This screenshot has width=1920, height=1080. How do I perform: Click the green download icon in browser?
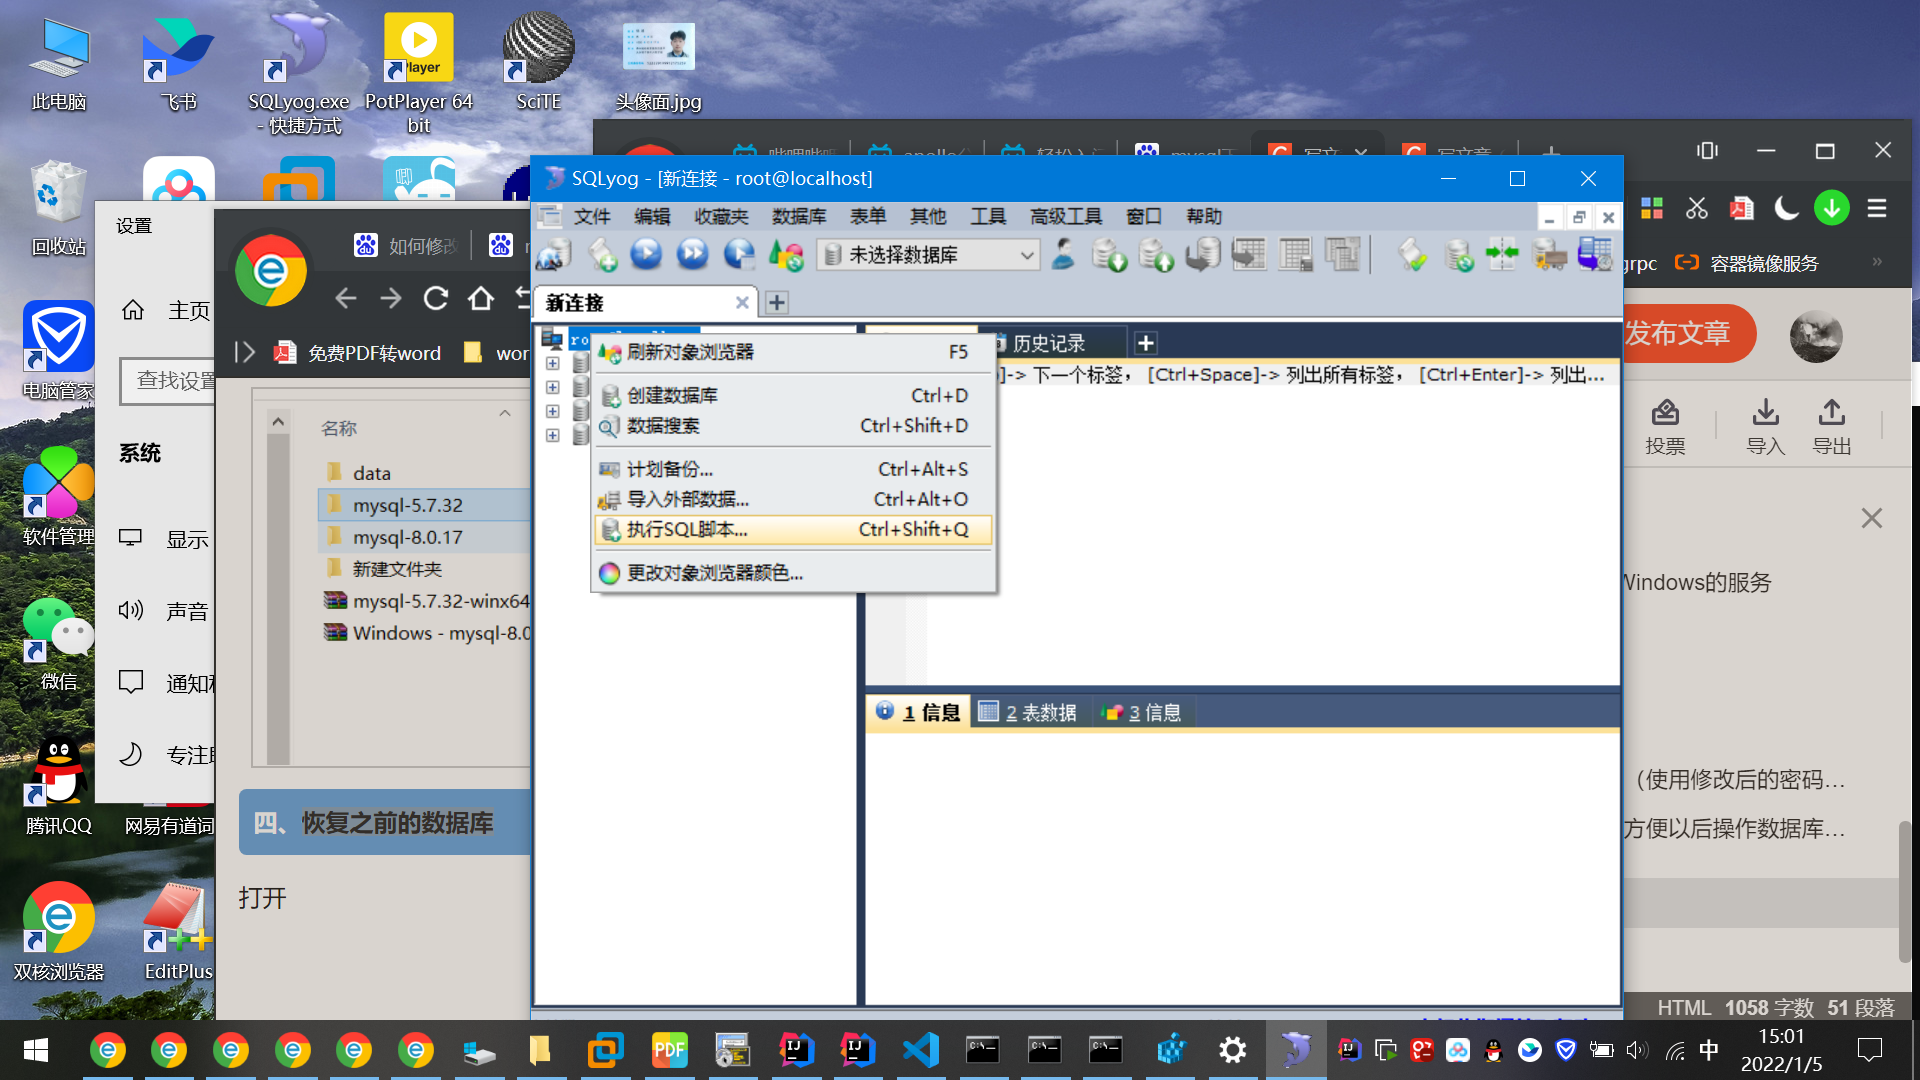click(x=1832, y=208)
